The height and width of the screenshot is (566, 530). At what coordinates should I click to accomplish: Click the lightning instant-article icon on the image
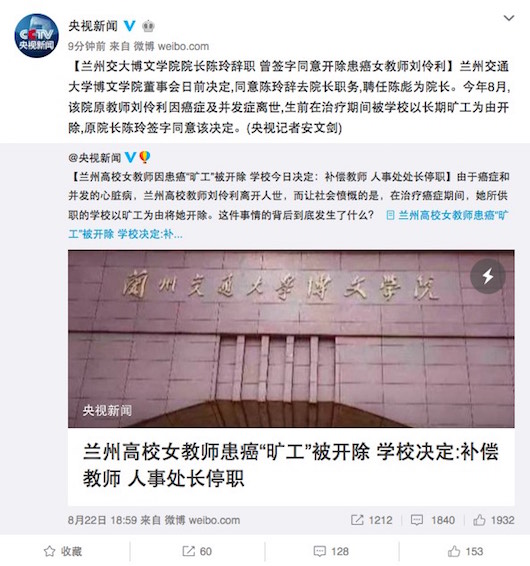point(488,276)
